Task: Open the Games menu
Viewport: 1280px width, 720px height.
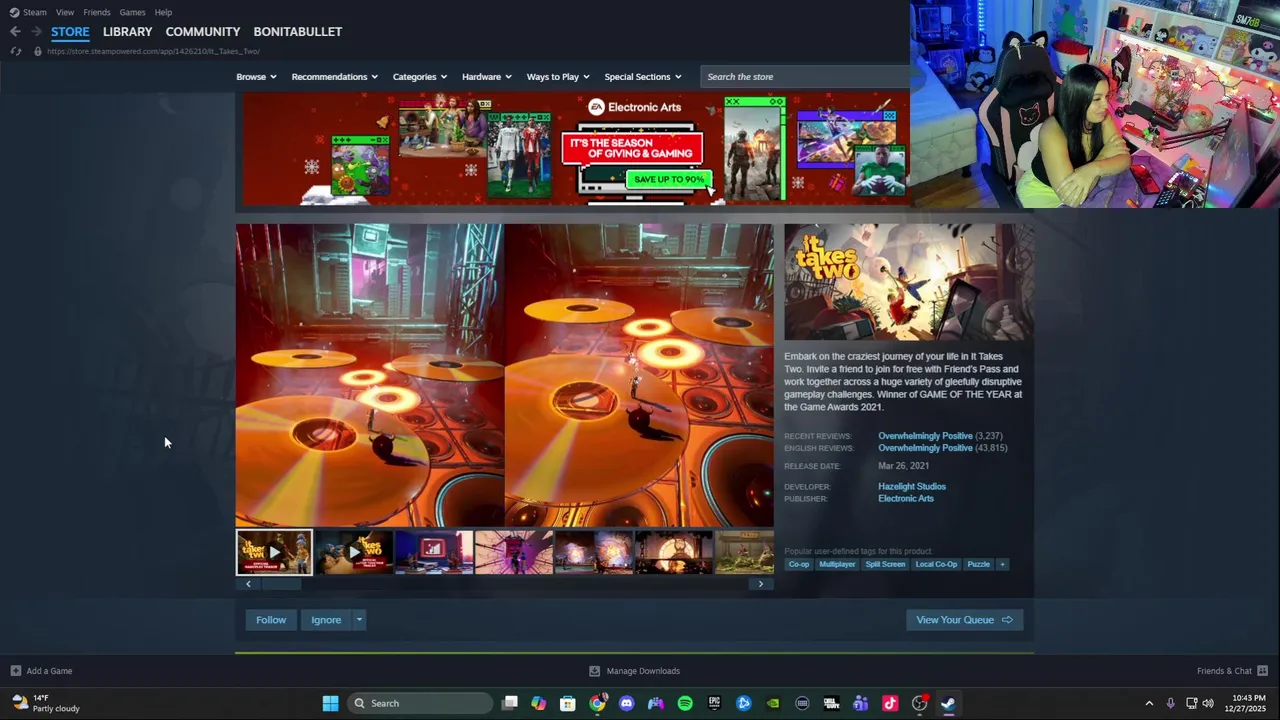Action: pos(132,12)
